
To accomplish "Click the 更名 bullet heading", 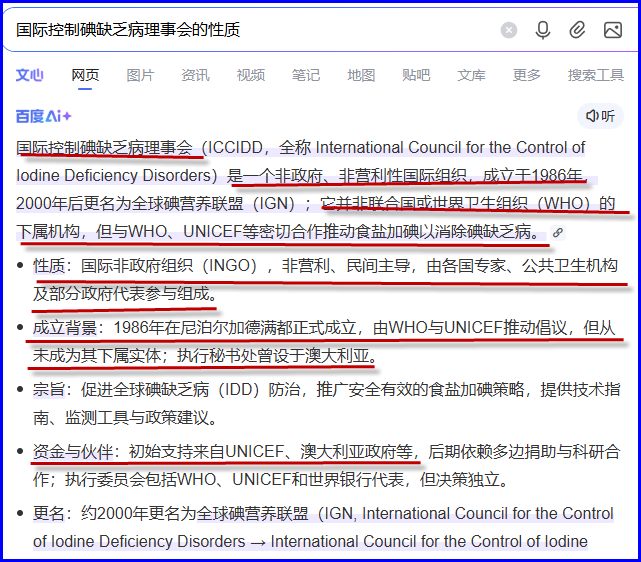I will pyautogui.click(x=49, y=513).
